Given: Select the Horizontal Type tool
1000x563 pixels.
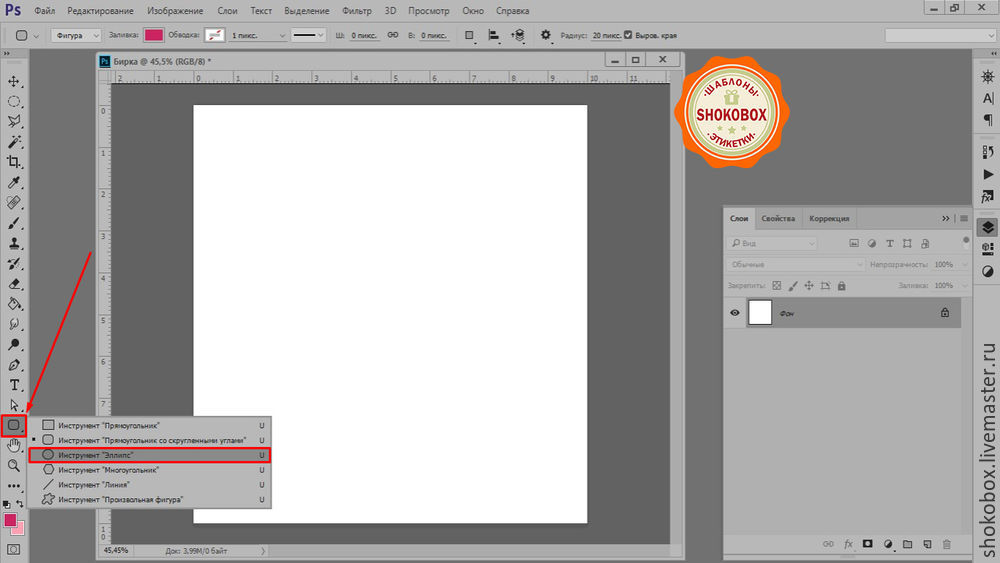Looking at the screenshot, I should (x=14, y=385).
